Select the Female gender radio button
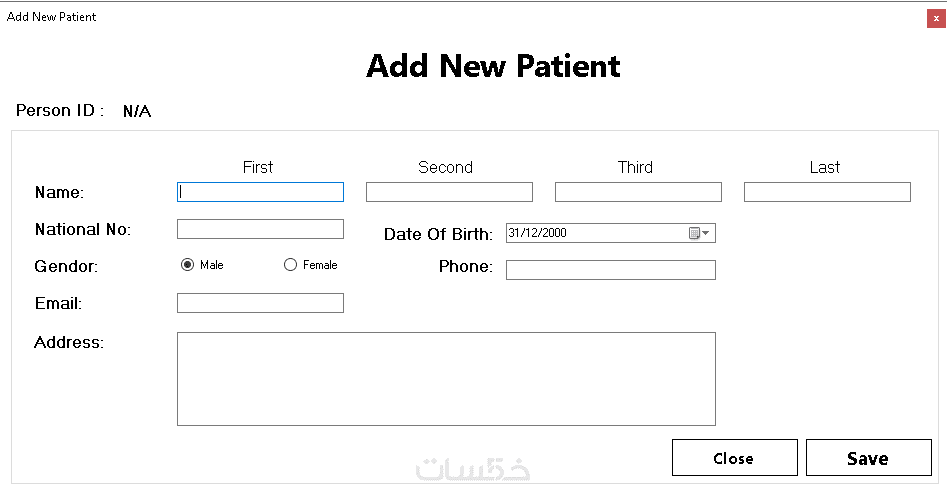Image resolution: width=947 pixels, height=491 pixels. coord(291,265)
